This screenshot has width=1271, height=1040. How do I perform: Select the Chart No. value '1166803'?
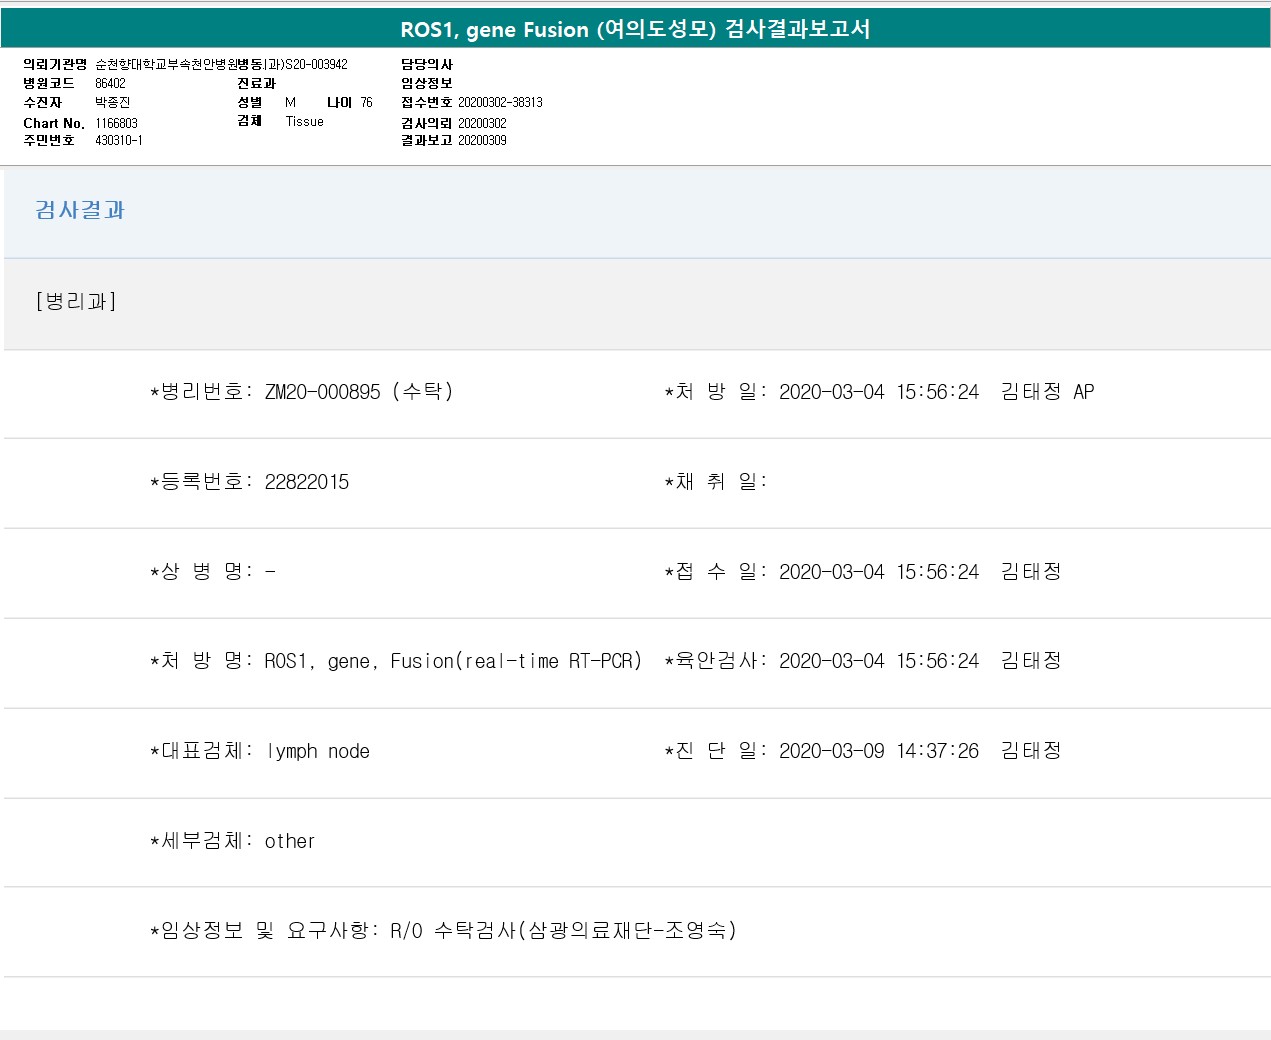click(x=116, y=123)
